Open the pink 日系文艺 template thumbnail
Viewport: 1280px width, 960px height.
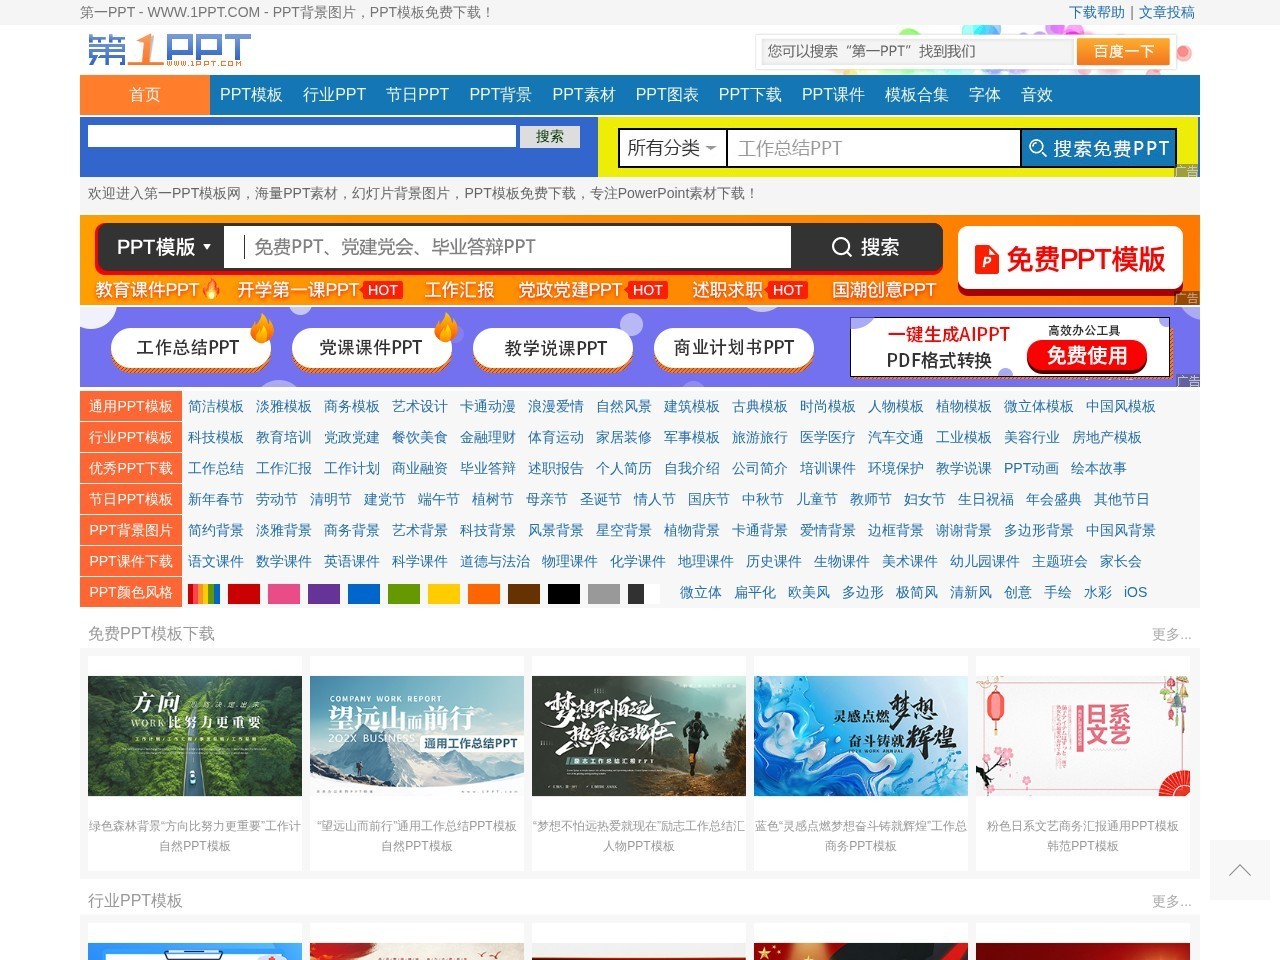[x=1083, y=736]
